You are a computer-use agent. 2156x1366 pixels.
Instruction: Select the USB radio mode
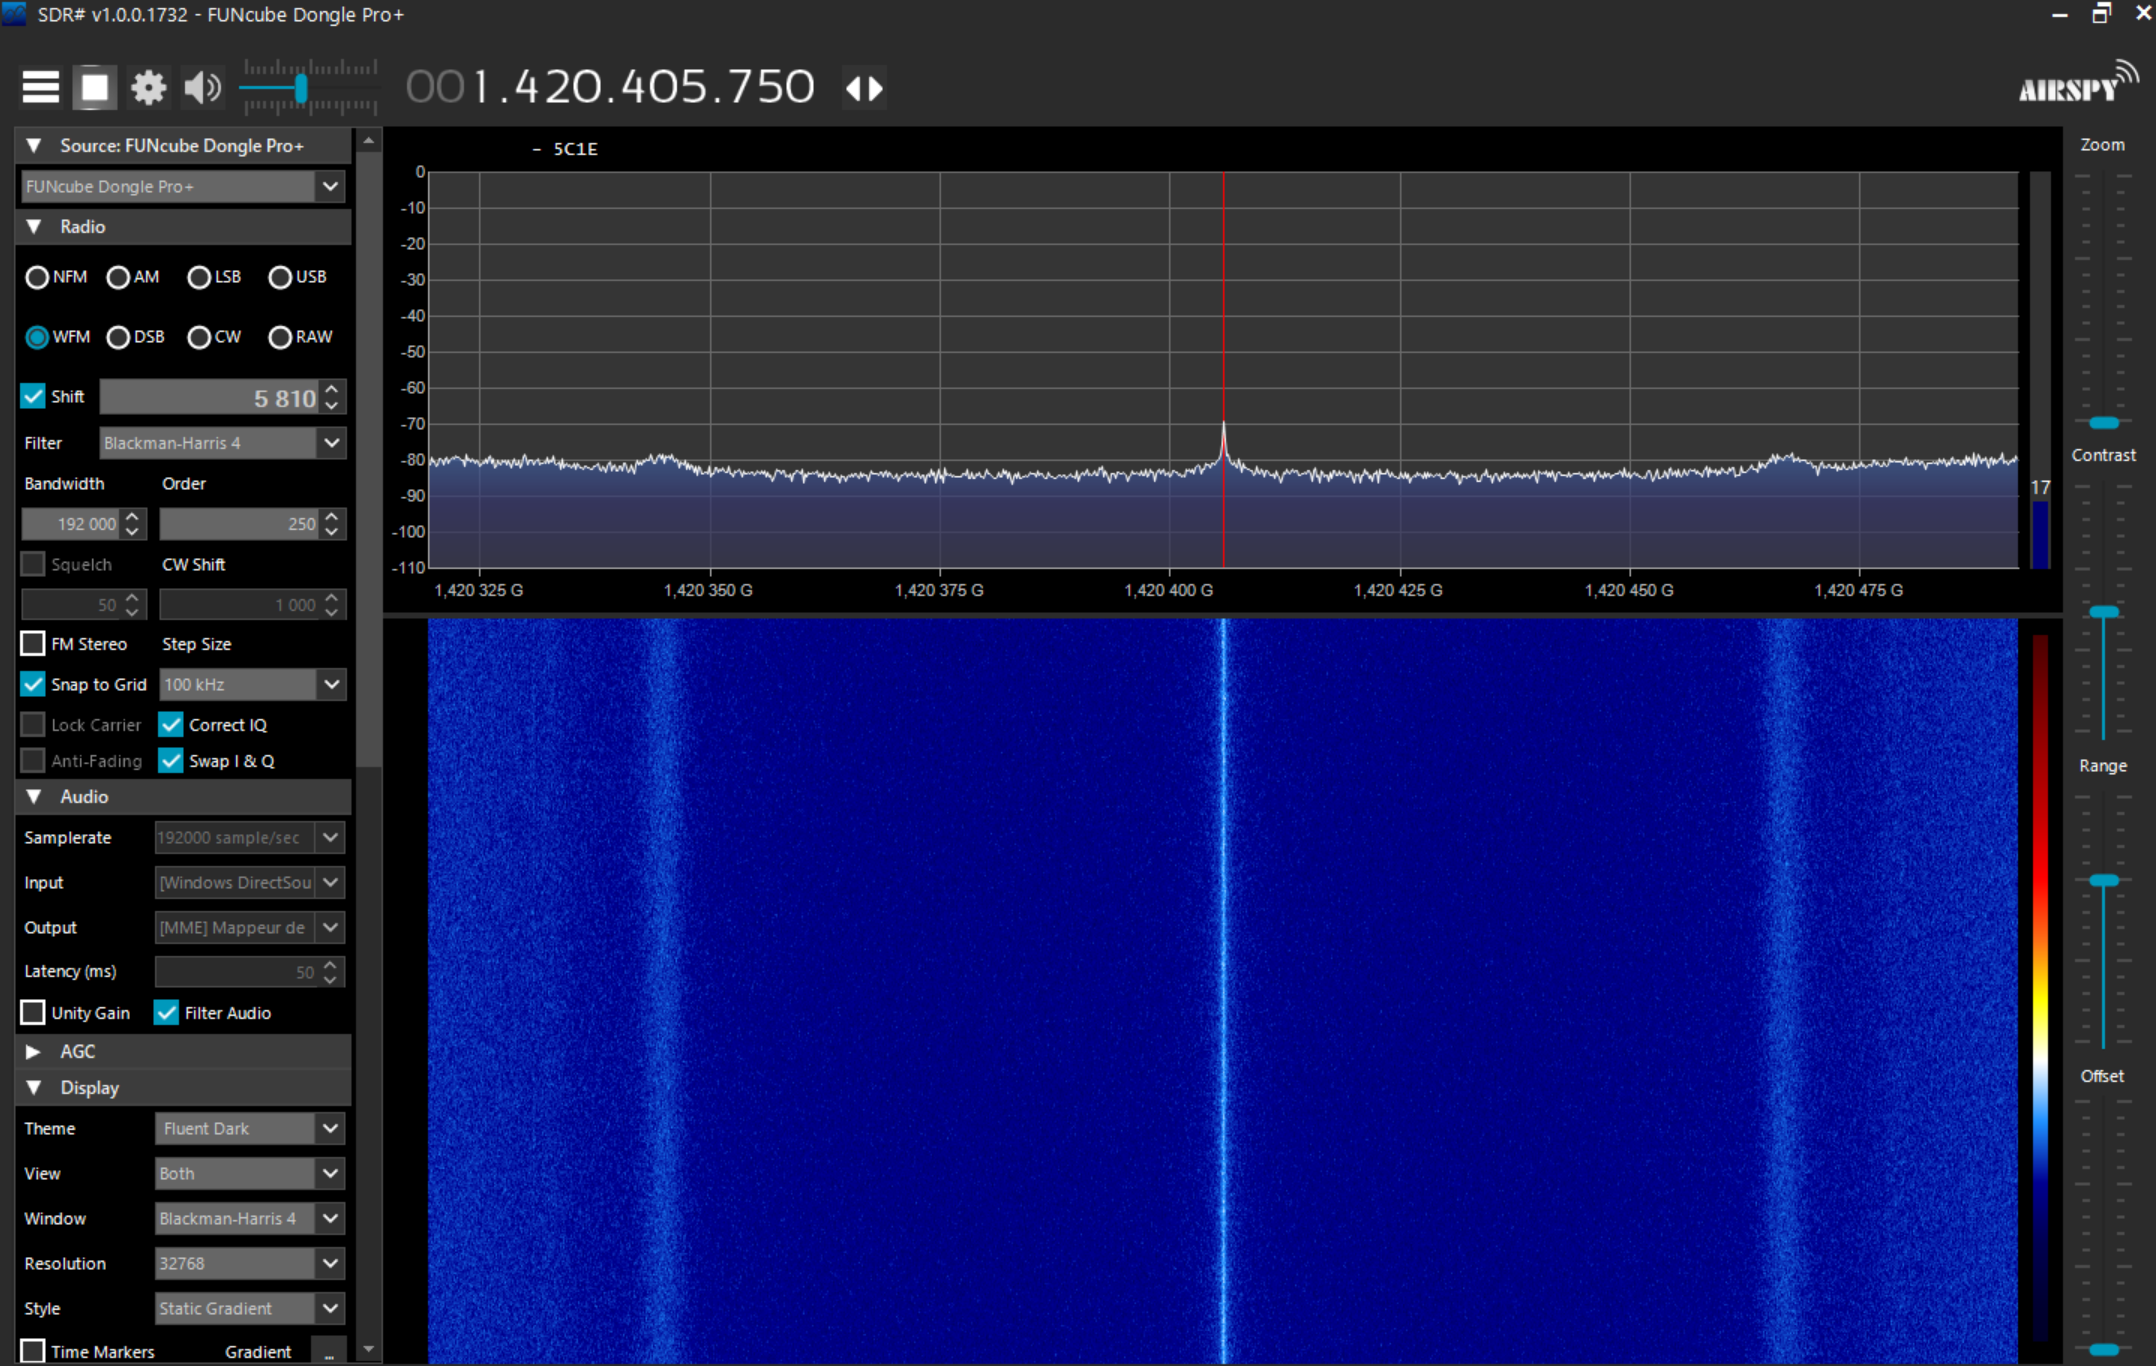click(280, 277)
